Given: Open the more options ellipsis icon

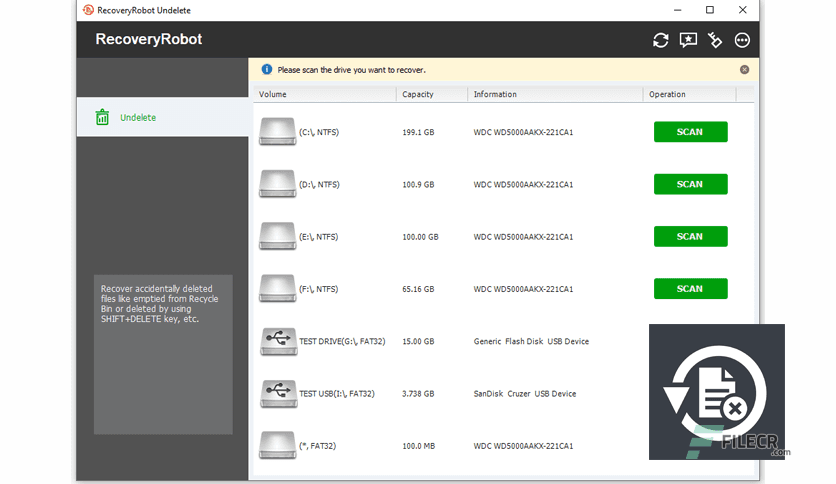Looking at the screenshot, I should click(x=742, y=40).
